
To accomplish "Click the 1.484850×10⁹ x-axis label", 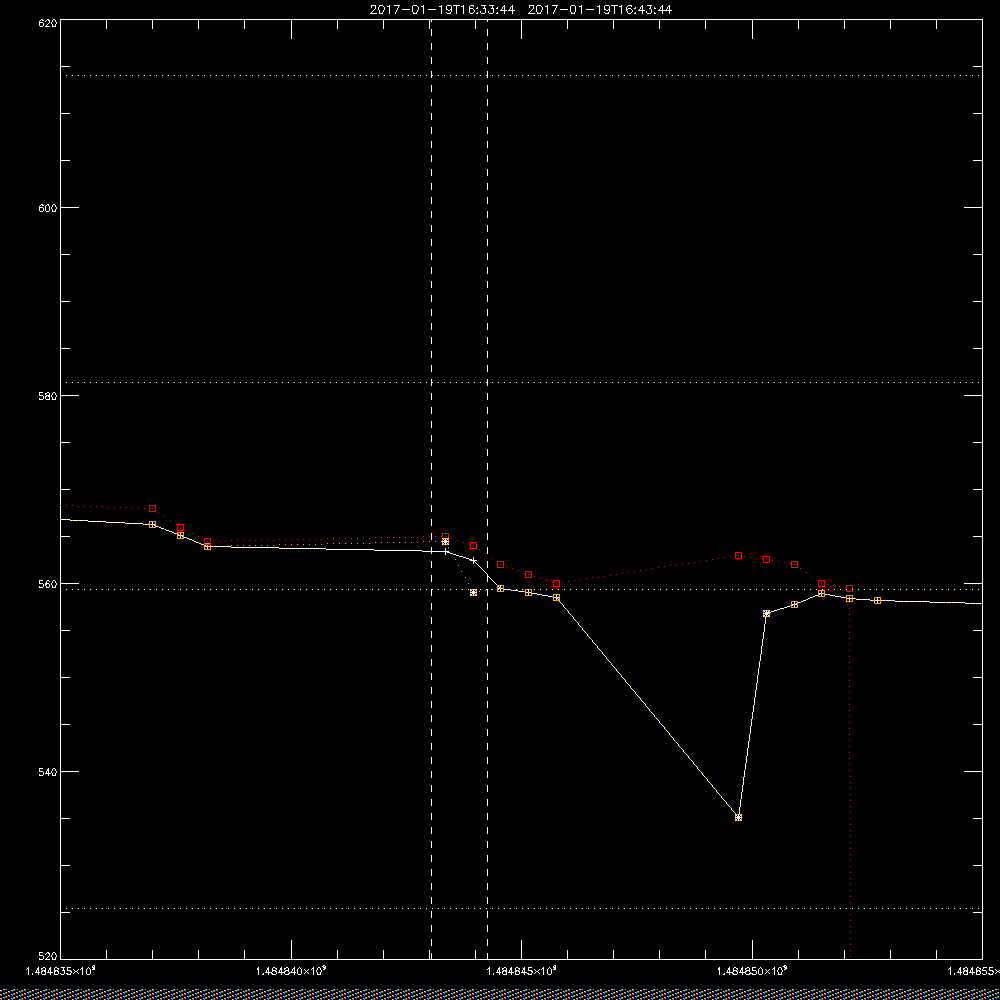I will tap(753, 971).
